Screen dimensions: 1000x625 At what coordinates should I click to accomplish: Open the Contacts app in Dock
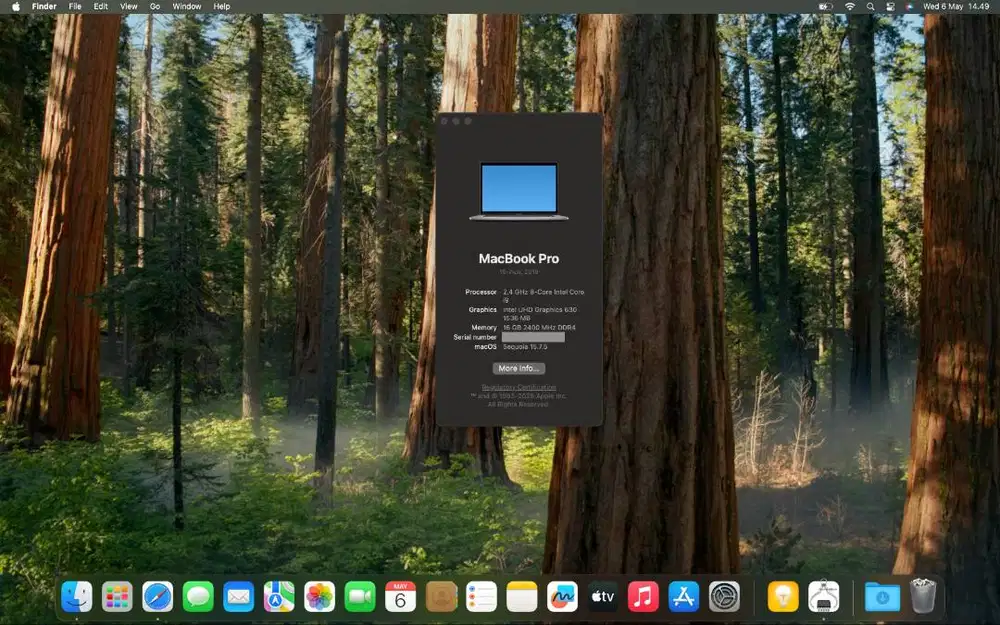point(441,597)
